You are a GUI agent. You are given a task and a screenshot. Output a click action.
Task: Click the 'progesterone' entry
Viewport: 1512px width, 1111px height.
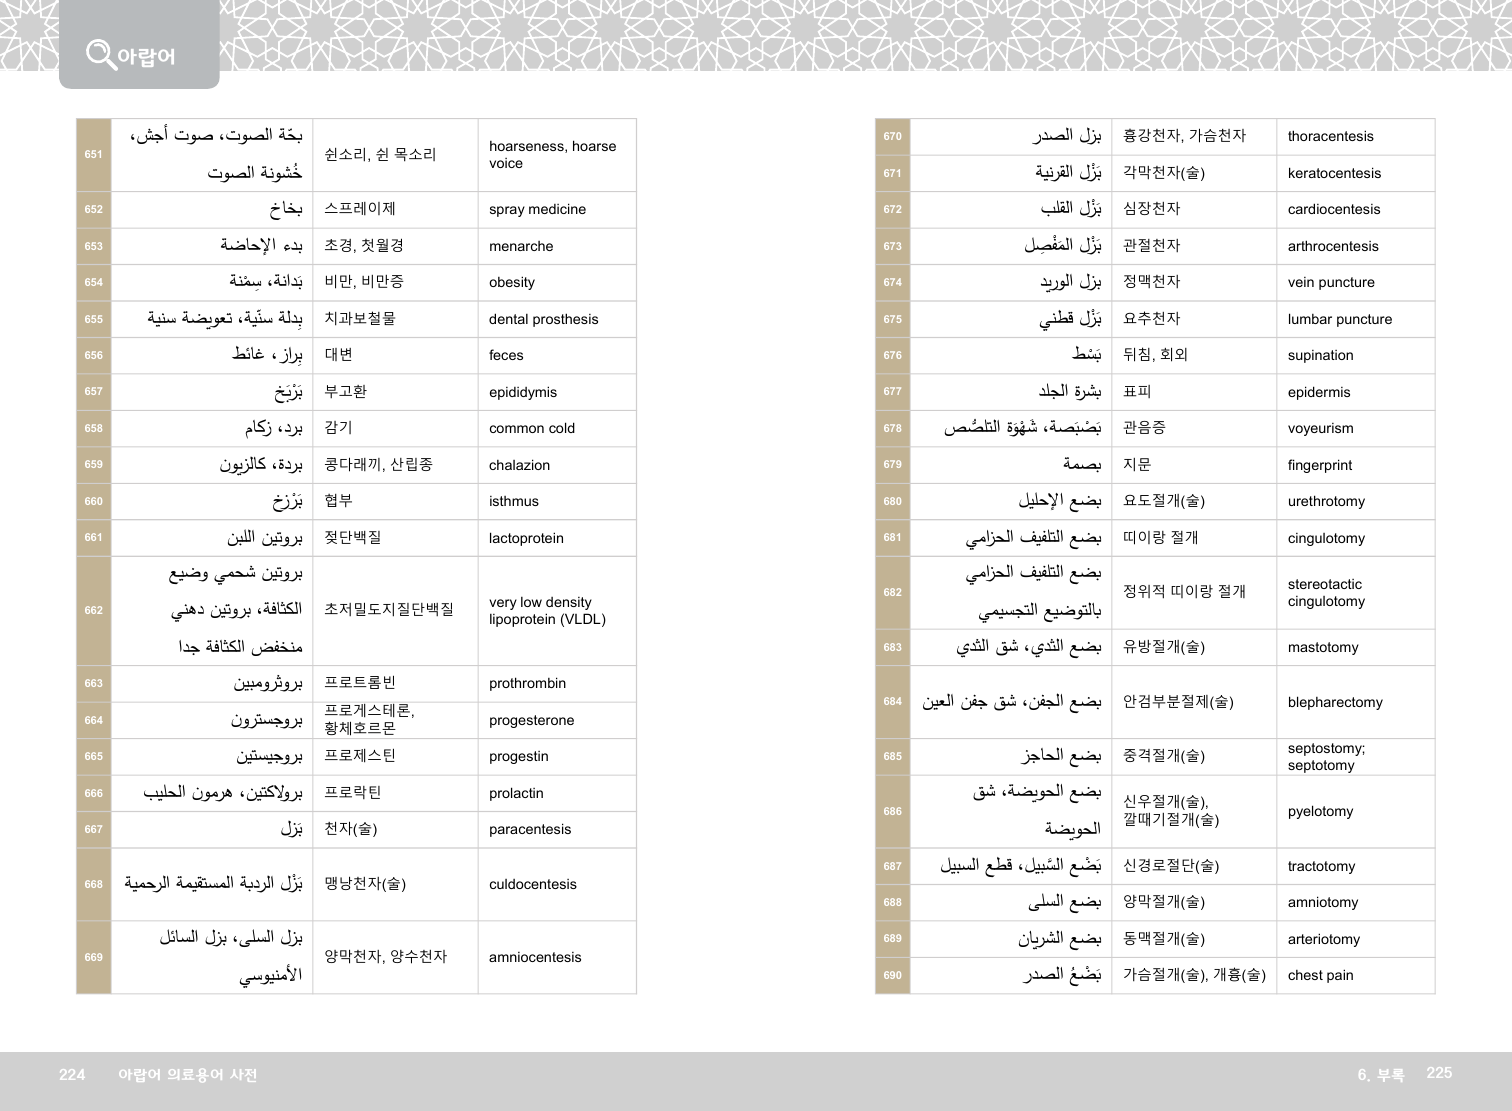point(531,720)
